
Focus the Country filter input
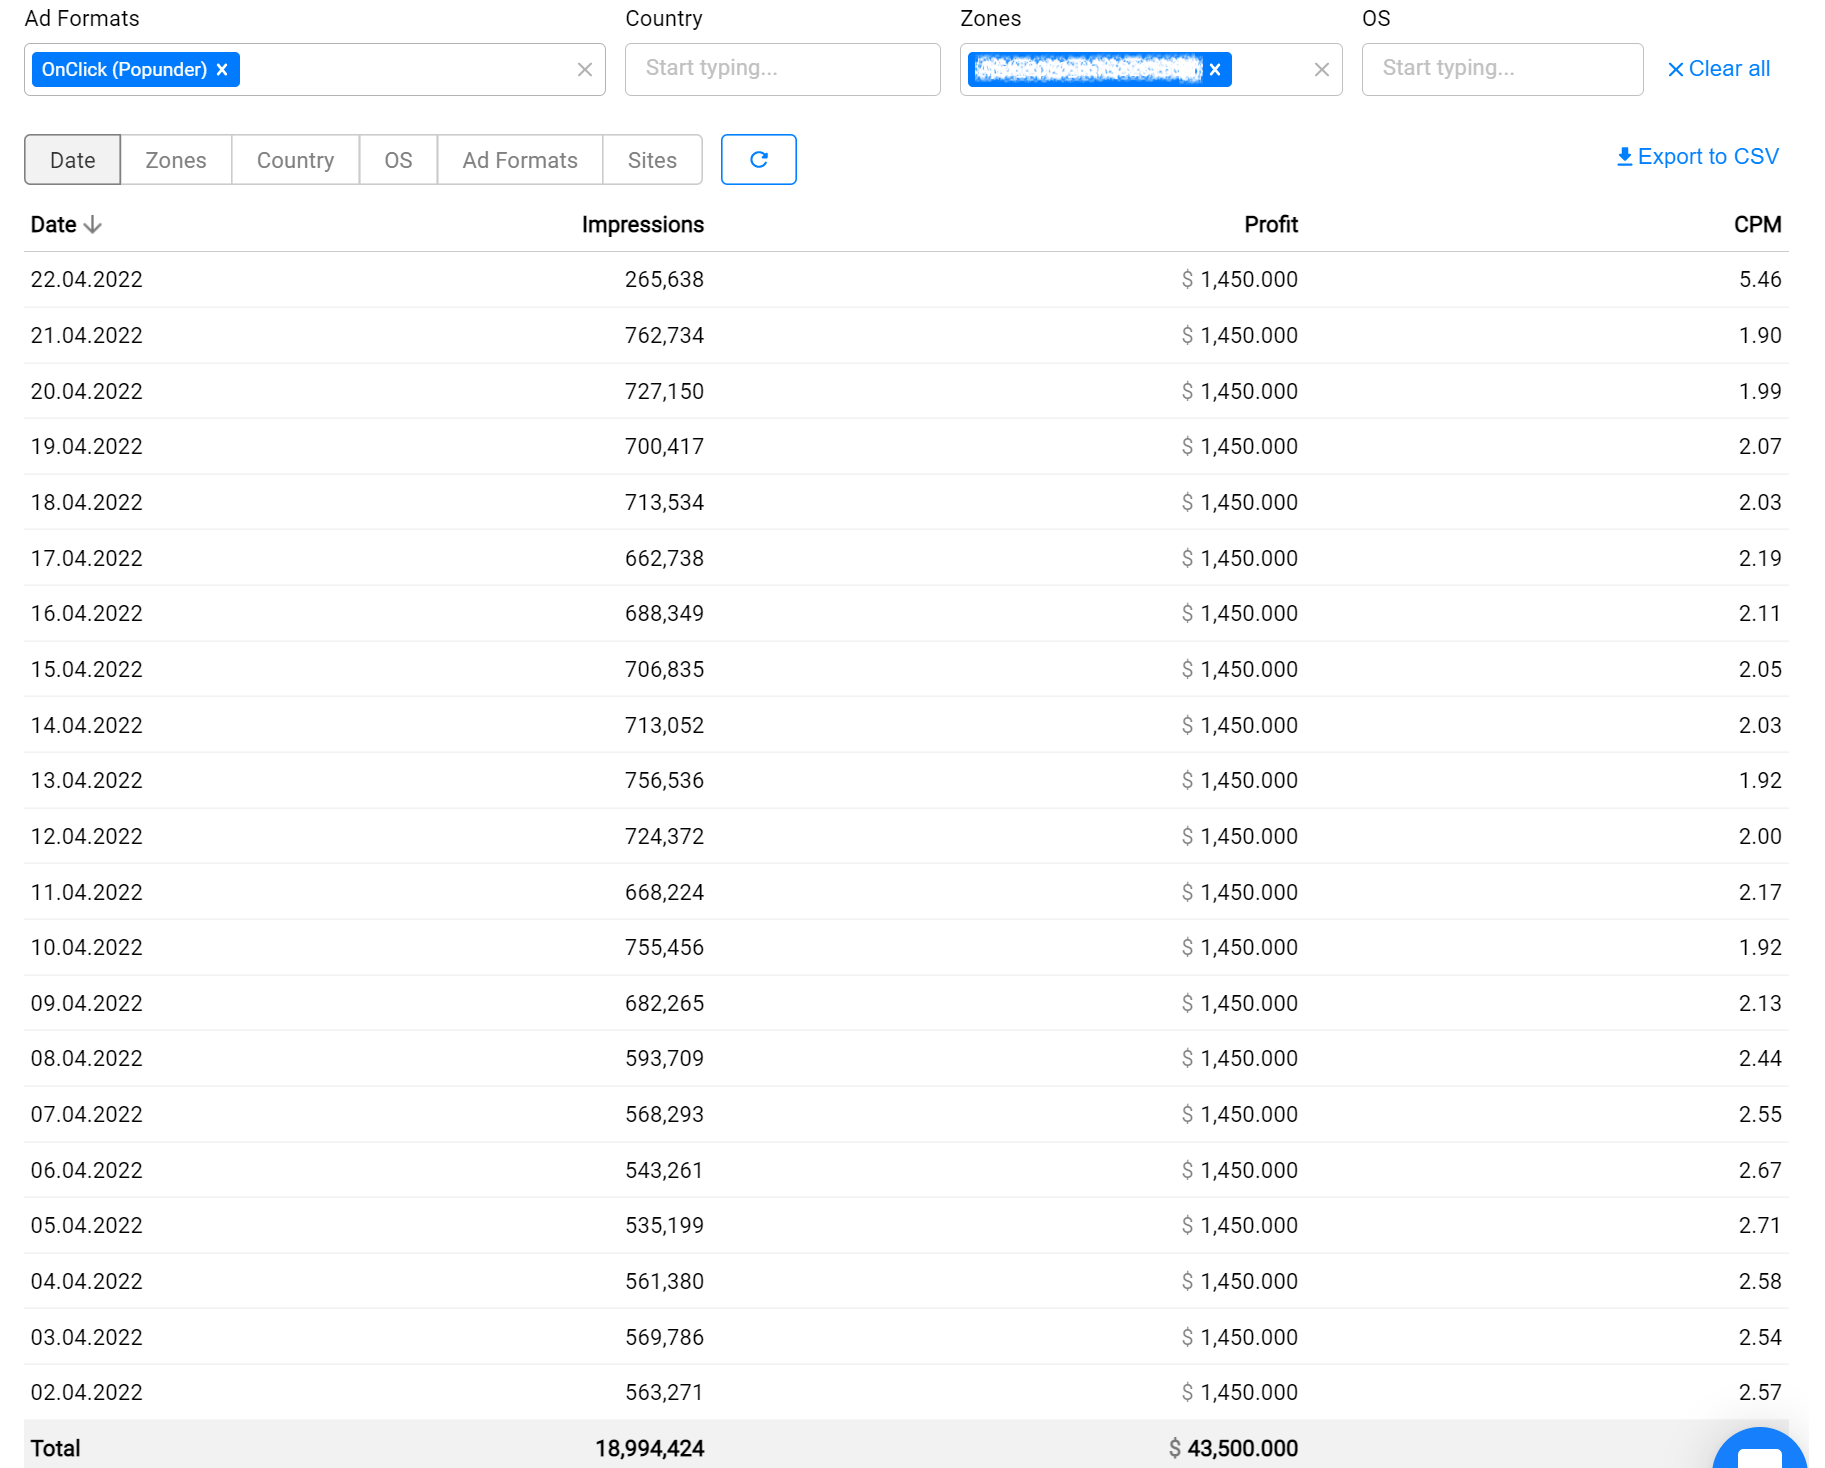(x=782, y=69)
